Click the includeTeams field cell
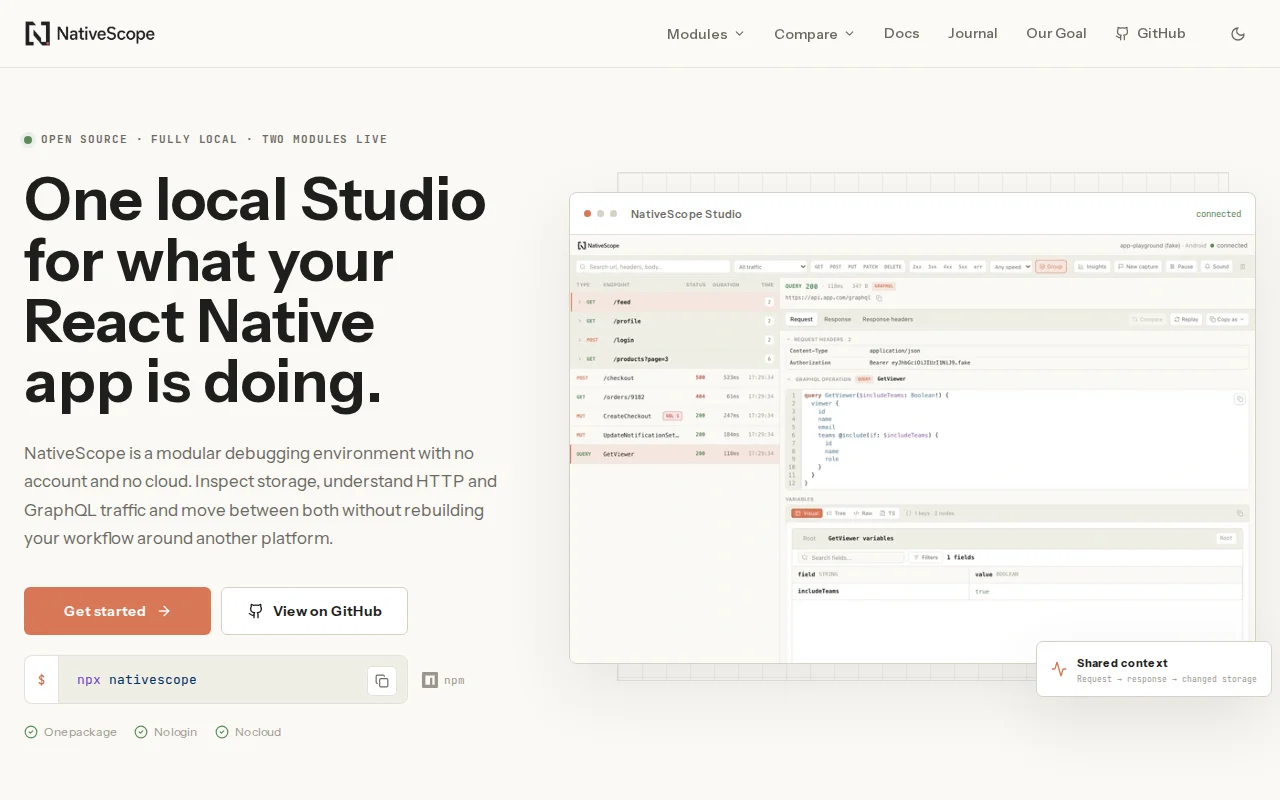Screen dimensions: 1280x800 tap(882, 591)
